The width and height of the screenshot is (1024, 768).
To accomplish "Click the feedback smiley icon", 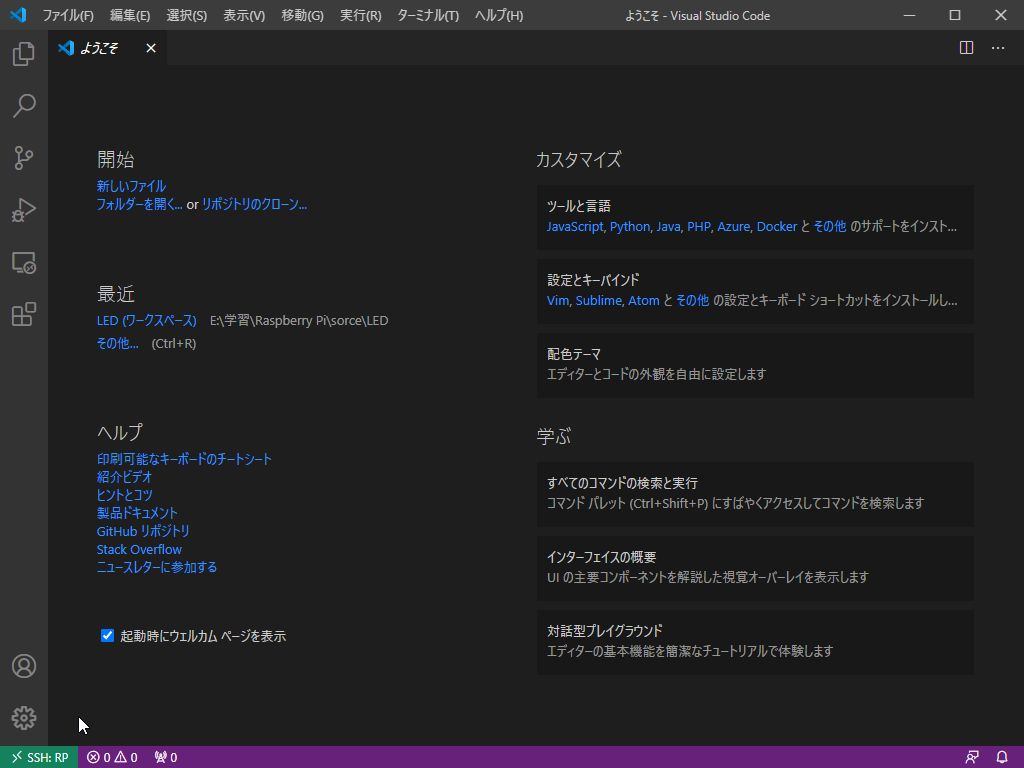I will pyautogui.click(x=972, y=757).
